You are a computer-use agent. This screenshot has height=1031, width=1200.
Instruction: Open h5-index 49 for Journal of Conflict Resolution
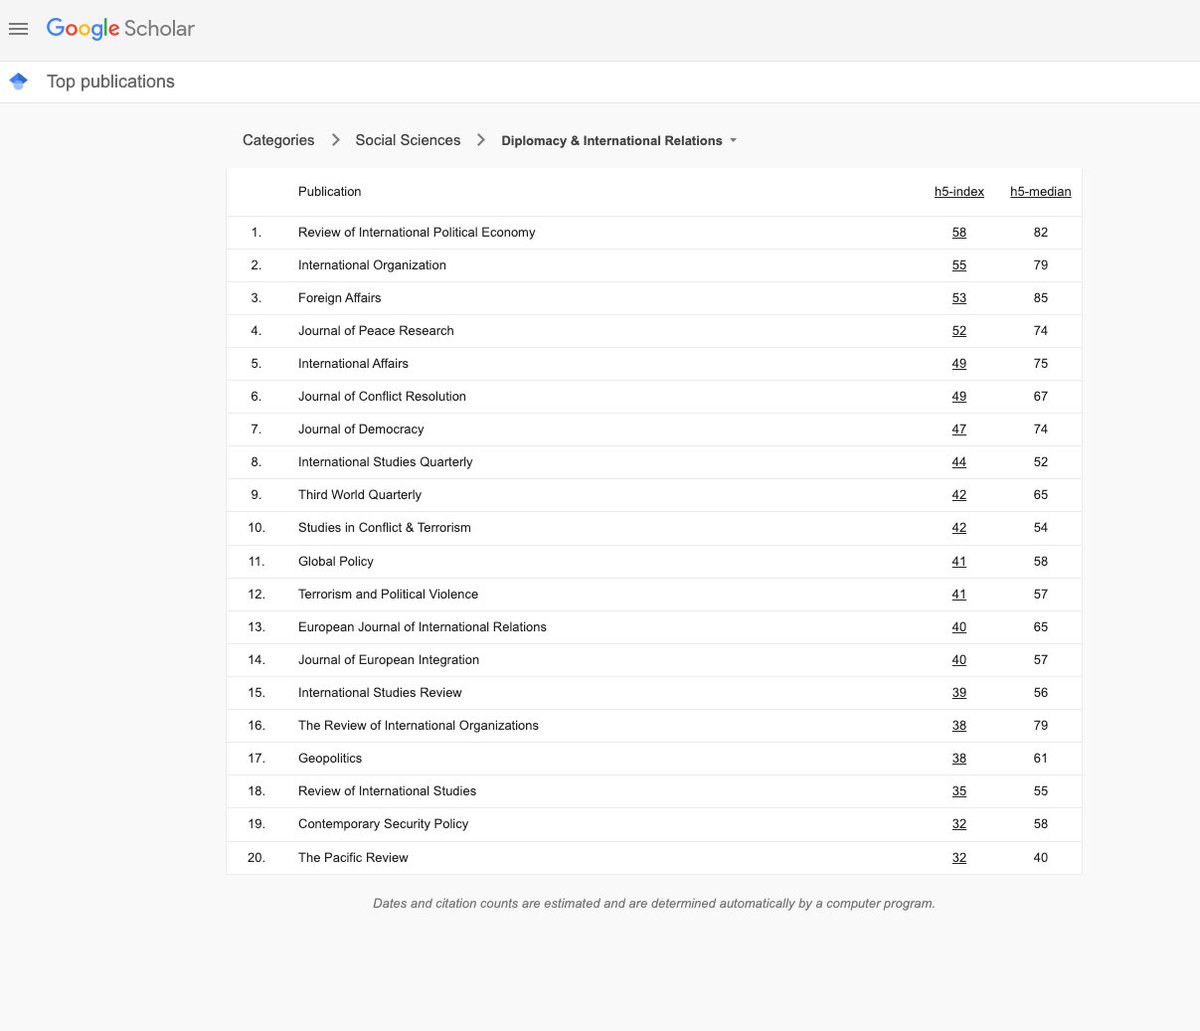(x=959, y=397)
